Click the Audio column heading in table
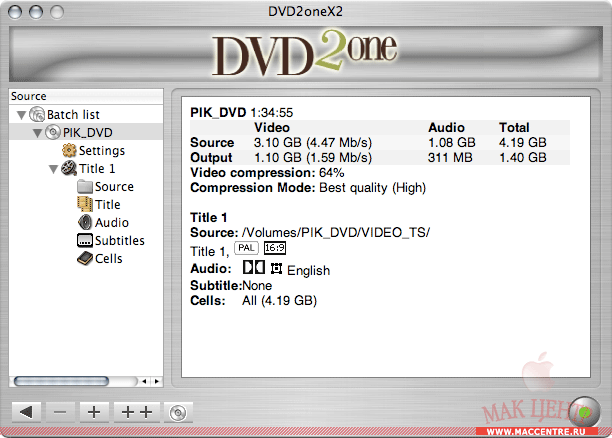 pos(447,128)
